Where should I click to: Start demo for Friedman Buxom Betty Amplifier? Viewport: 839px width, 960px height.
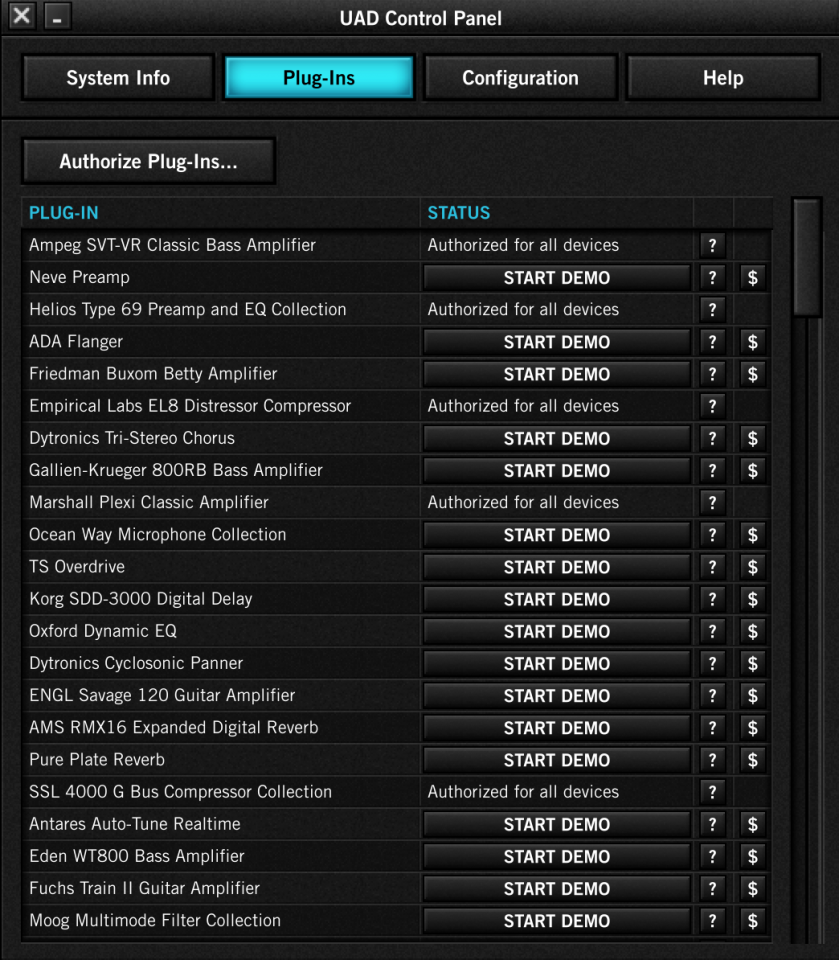pyautogui.click(x=557, y=374)
